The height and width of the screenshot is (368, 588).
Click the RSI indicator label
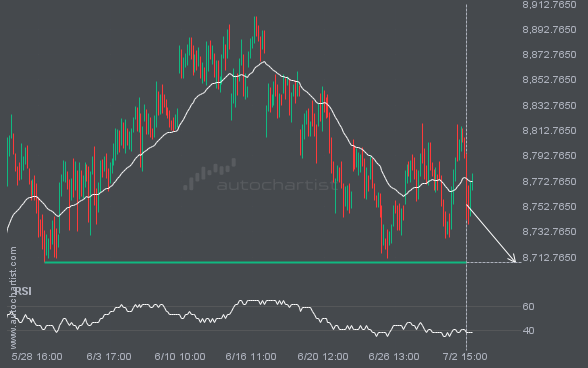23,291
